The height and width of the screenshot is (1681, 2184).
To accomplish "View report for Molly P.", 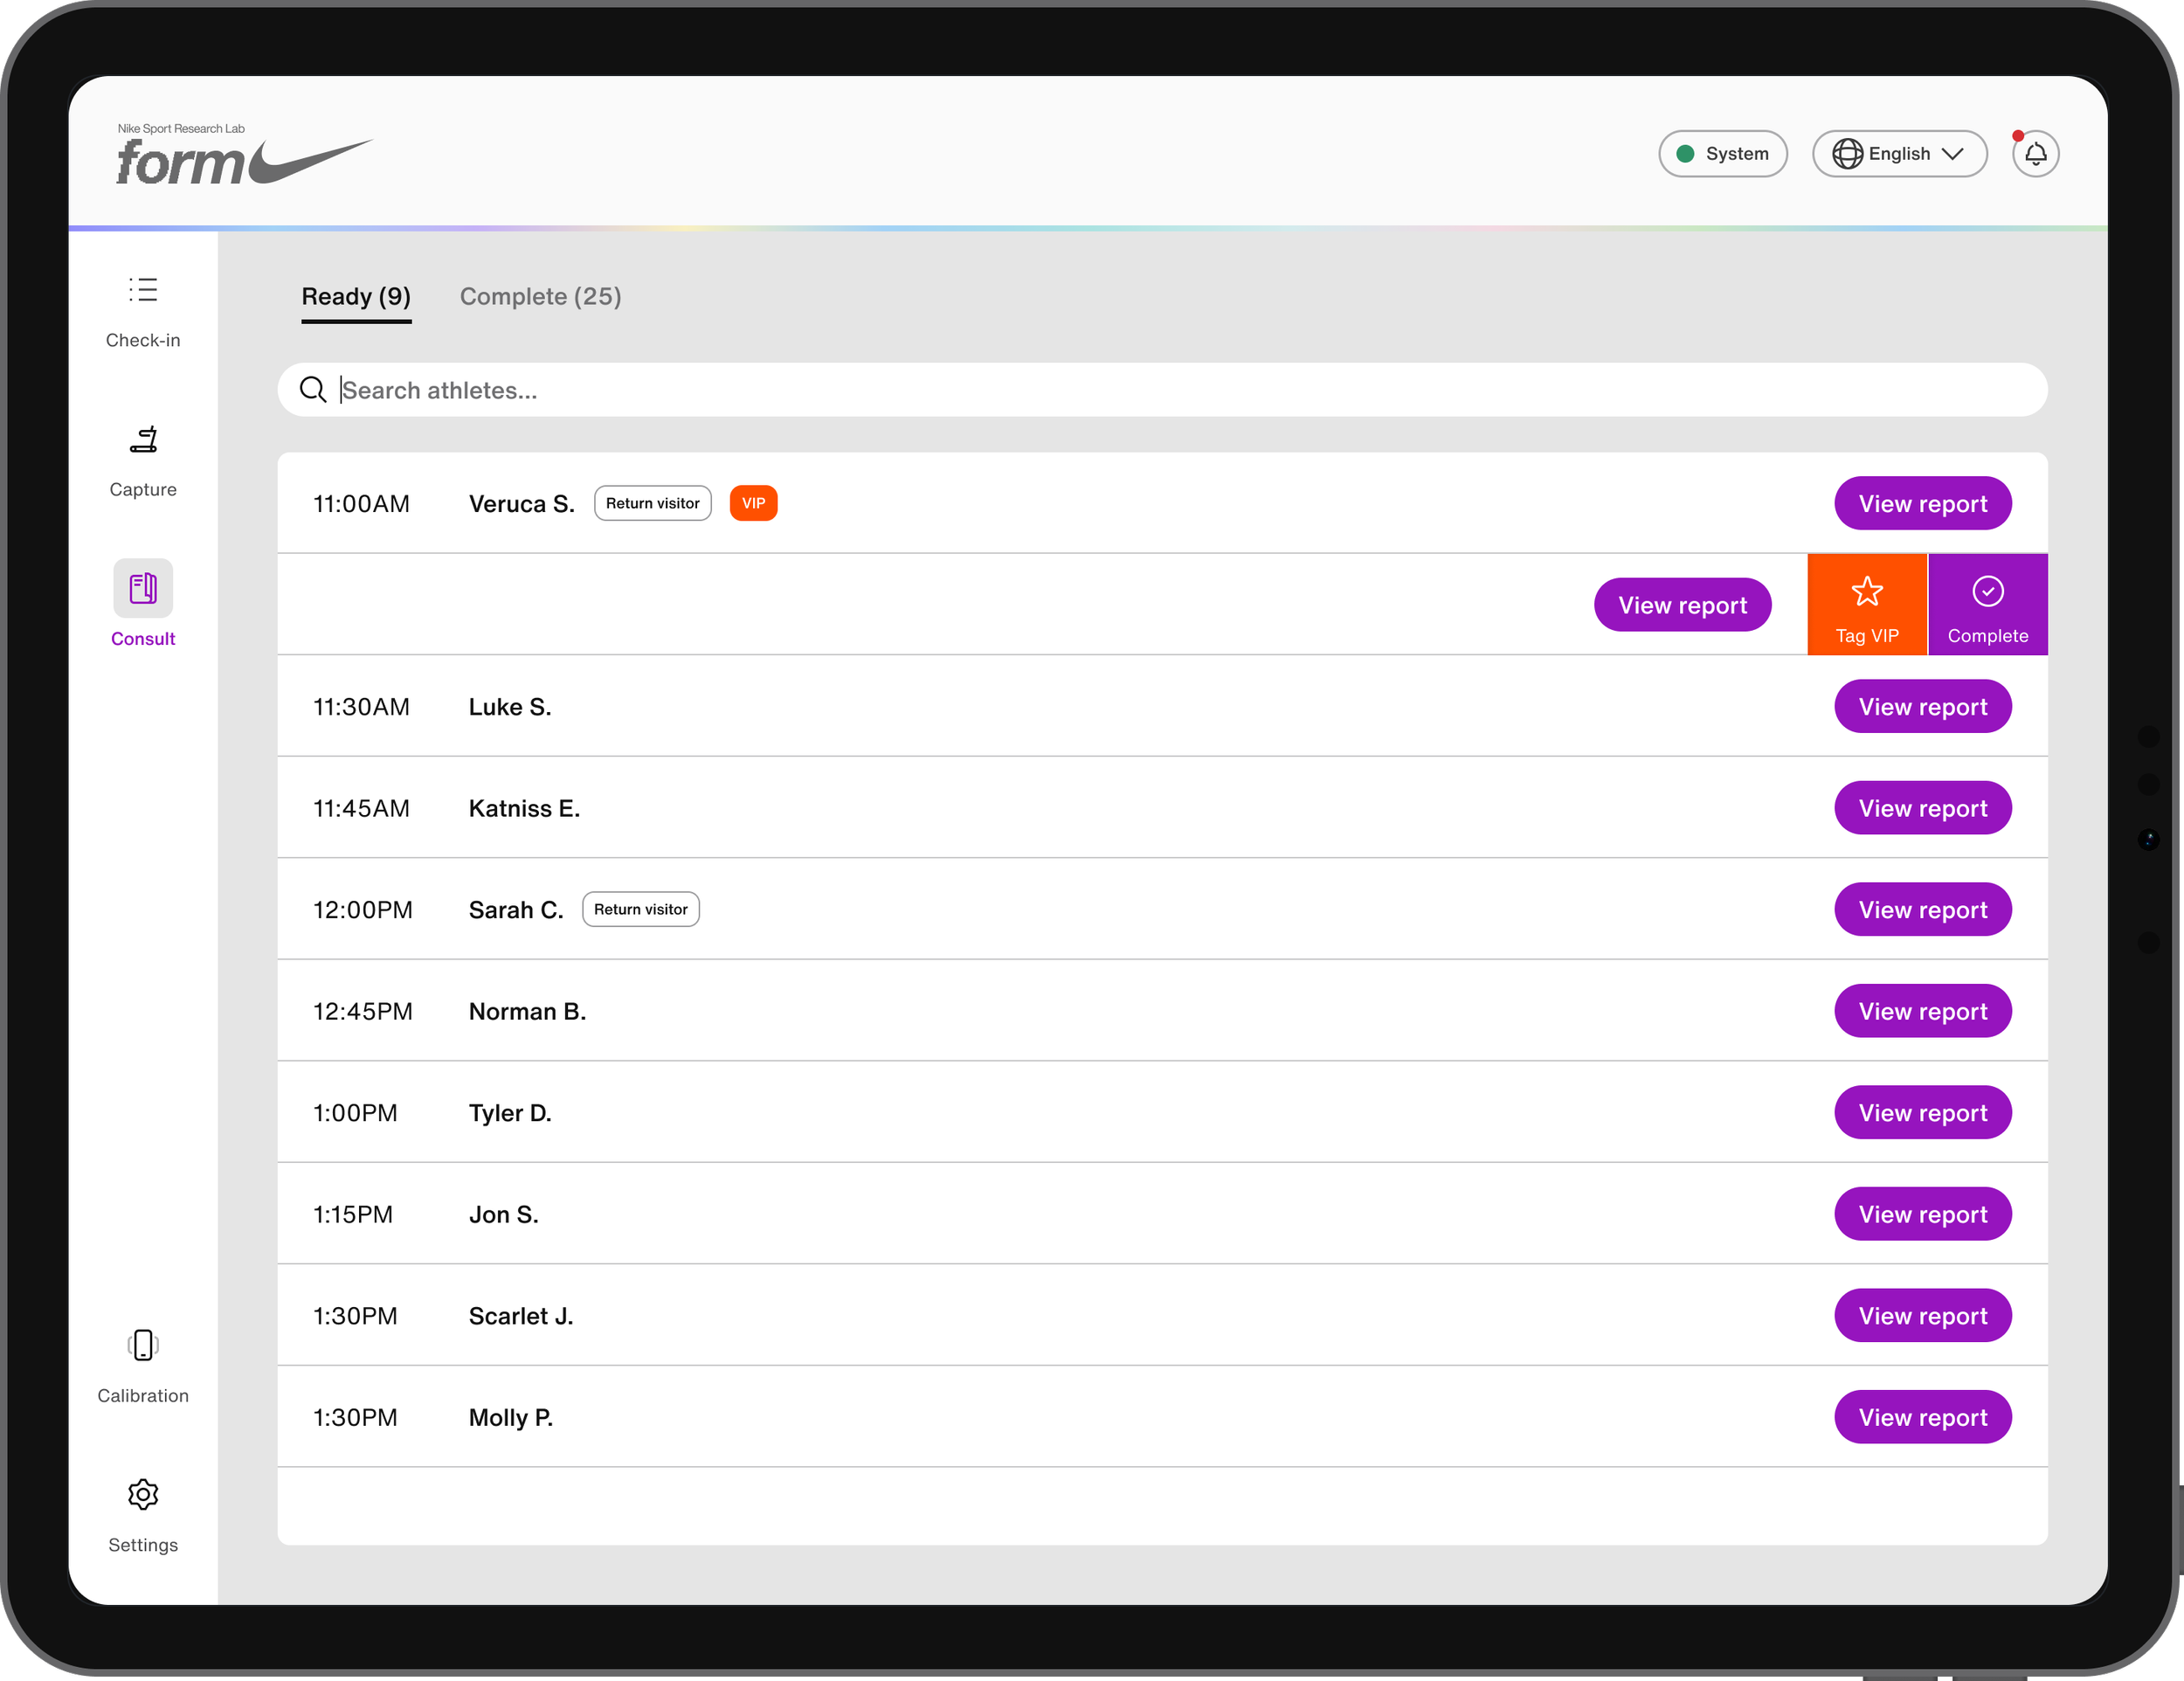I will pos(1922,1417).
